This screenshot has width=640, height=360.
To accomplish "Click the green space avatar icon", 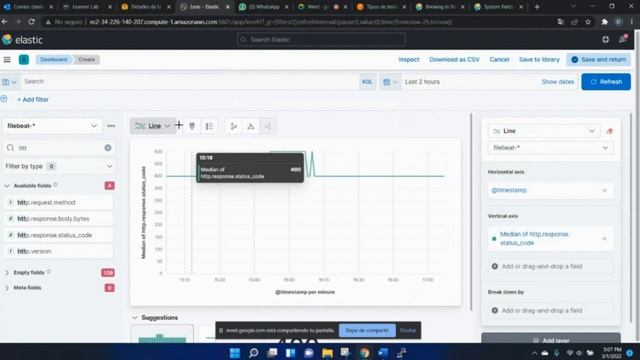I will 24,60.
